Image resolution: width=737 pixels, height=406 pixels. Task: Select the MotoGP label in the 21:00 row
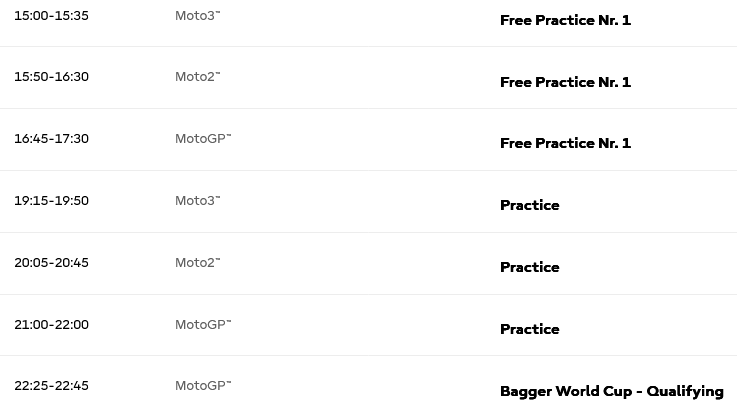click(x=202, y=325)
